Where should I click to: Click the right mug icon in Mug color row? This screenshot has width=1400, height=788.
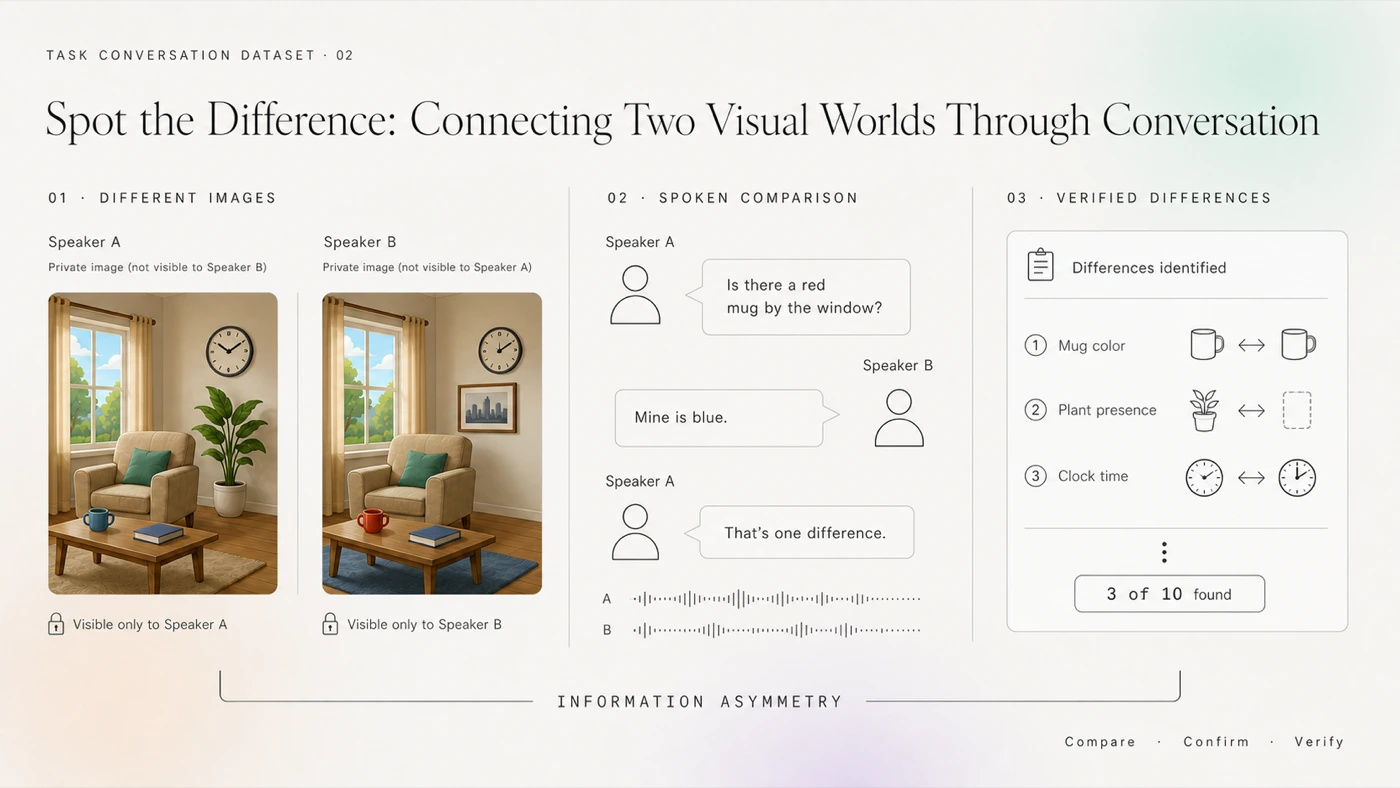point(1298,345)
